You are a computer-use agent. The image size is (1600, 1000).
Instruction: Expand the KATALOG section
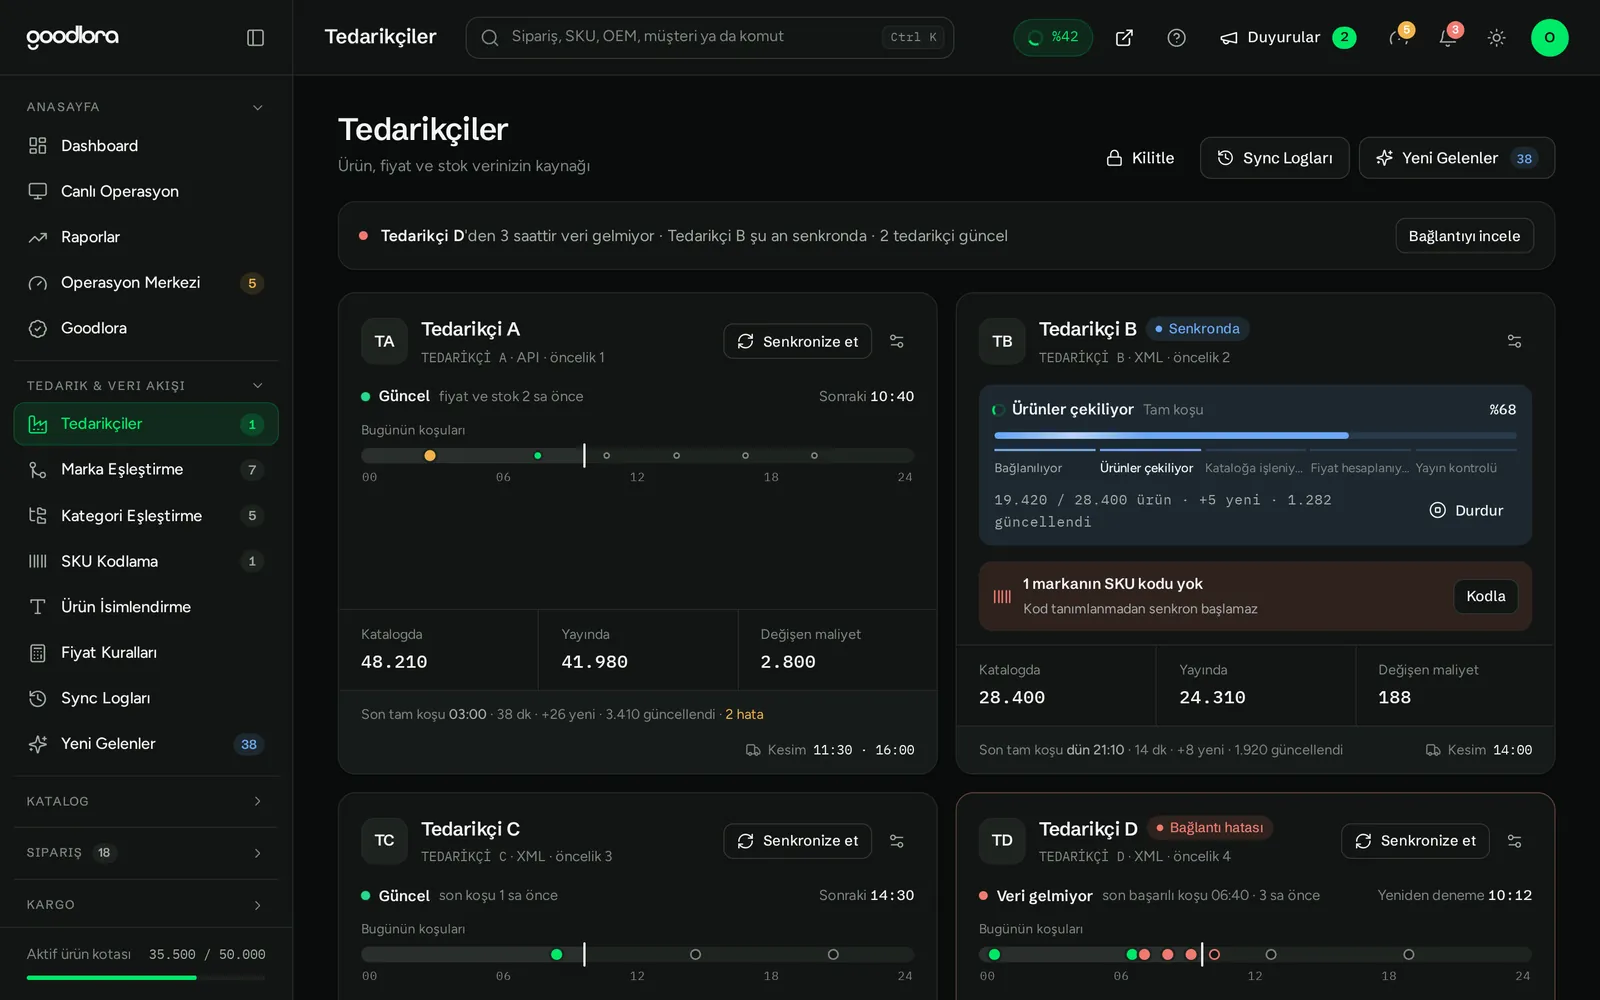tap(146, 801)
